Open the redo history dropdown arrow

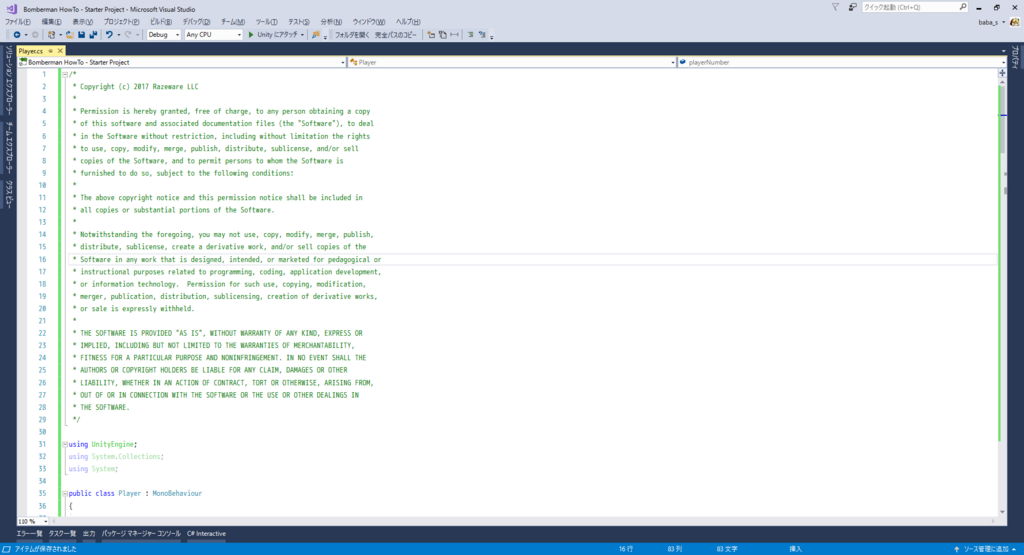(x=137, y=35)
